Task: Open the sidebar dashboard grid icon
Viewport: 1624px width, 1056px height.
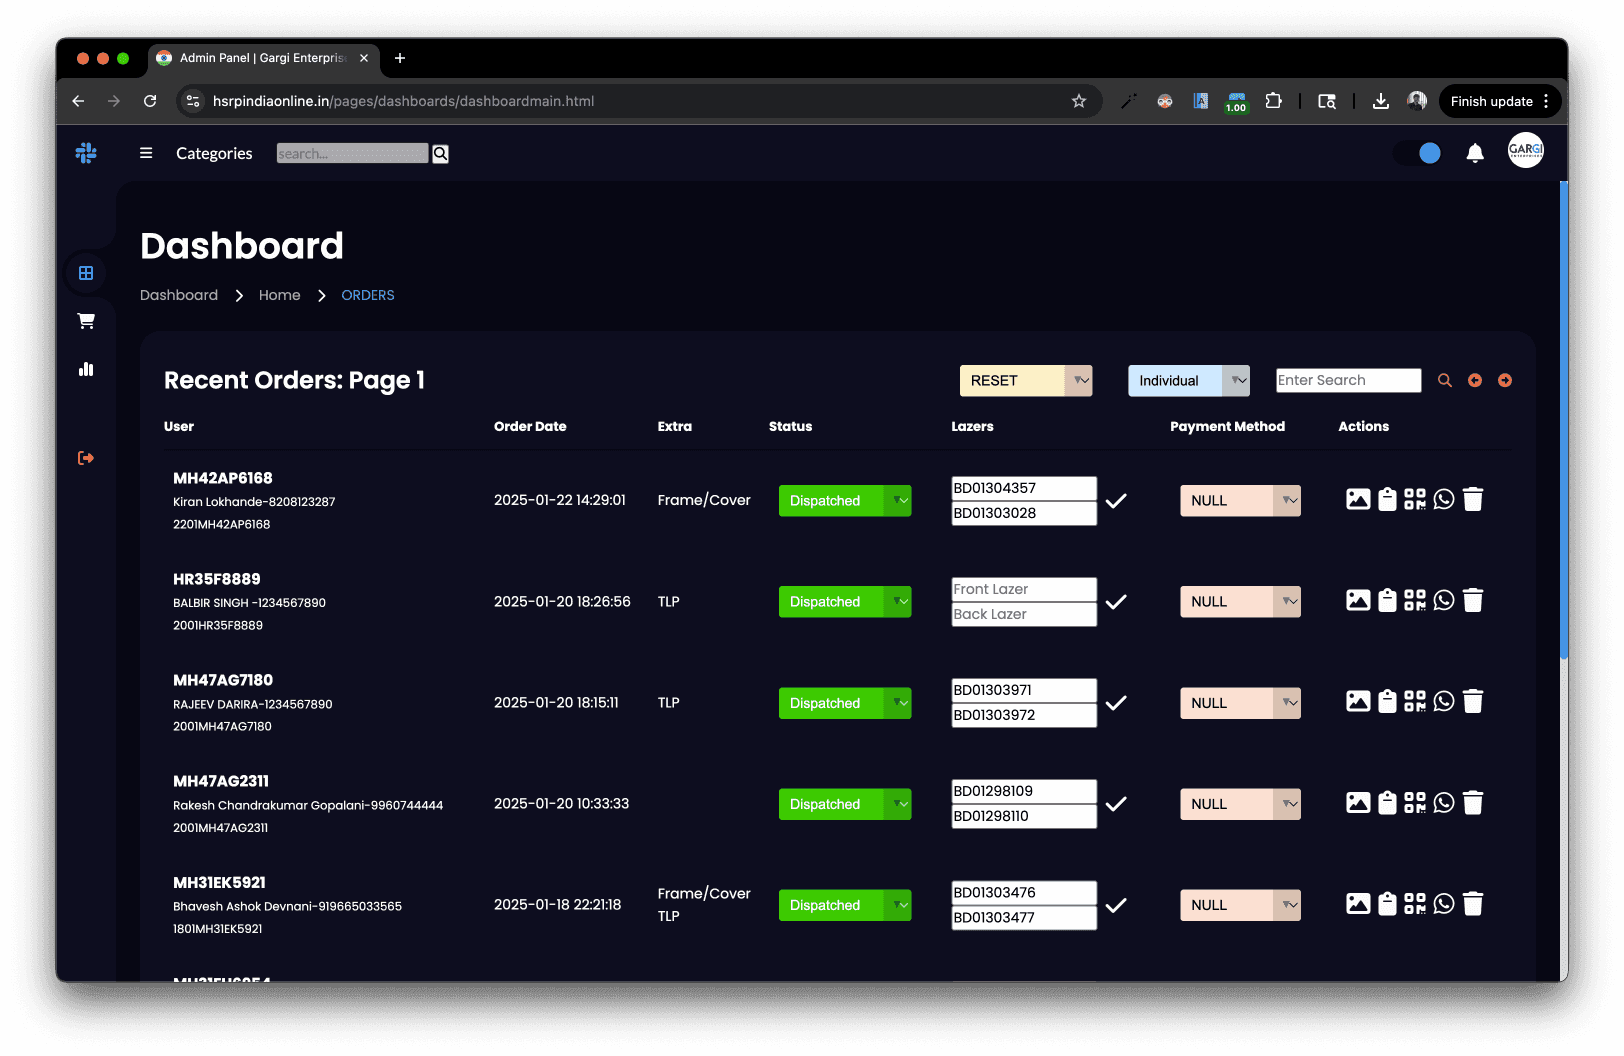Action: (86, 273)
